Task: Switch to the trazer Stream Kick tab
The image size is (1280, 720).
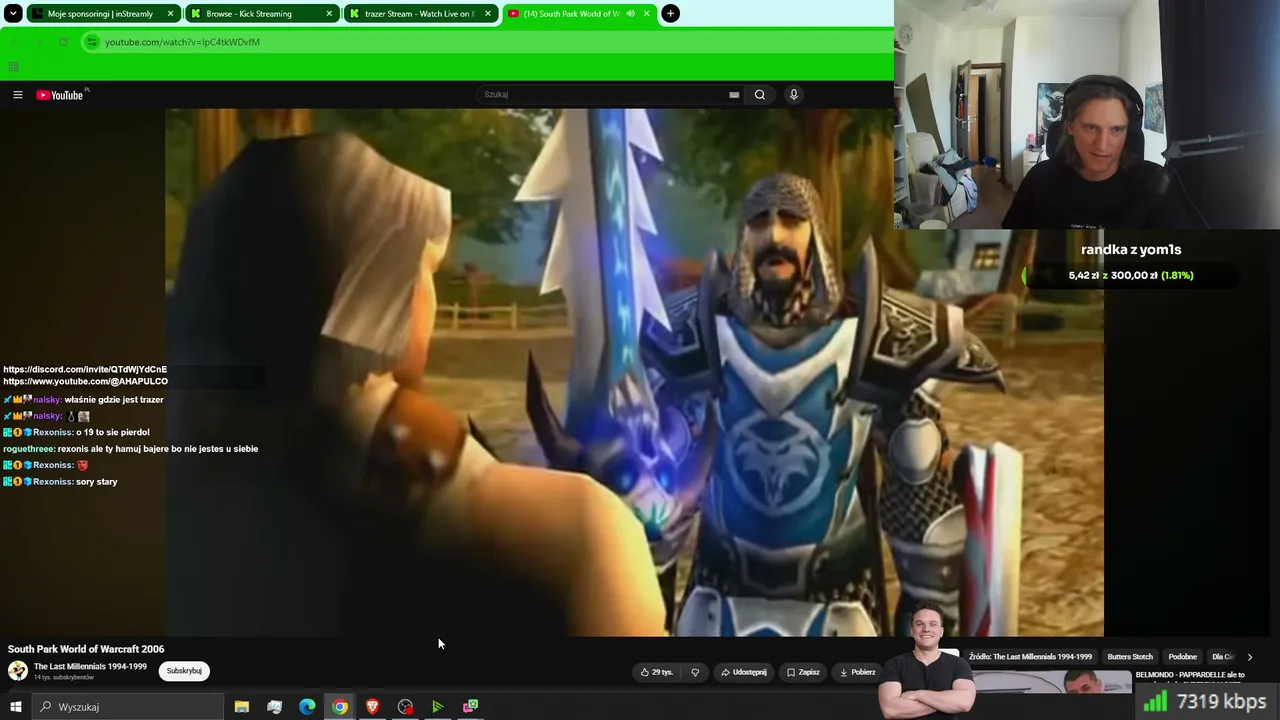Action: point(419,14)
